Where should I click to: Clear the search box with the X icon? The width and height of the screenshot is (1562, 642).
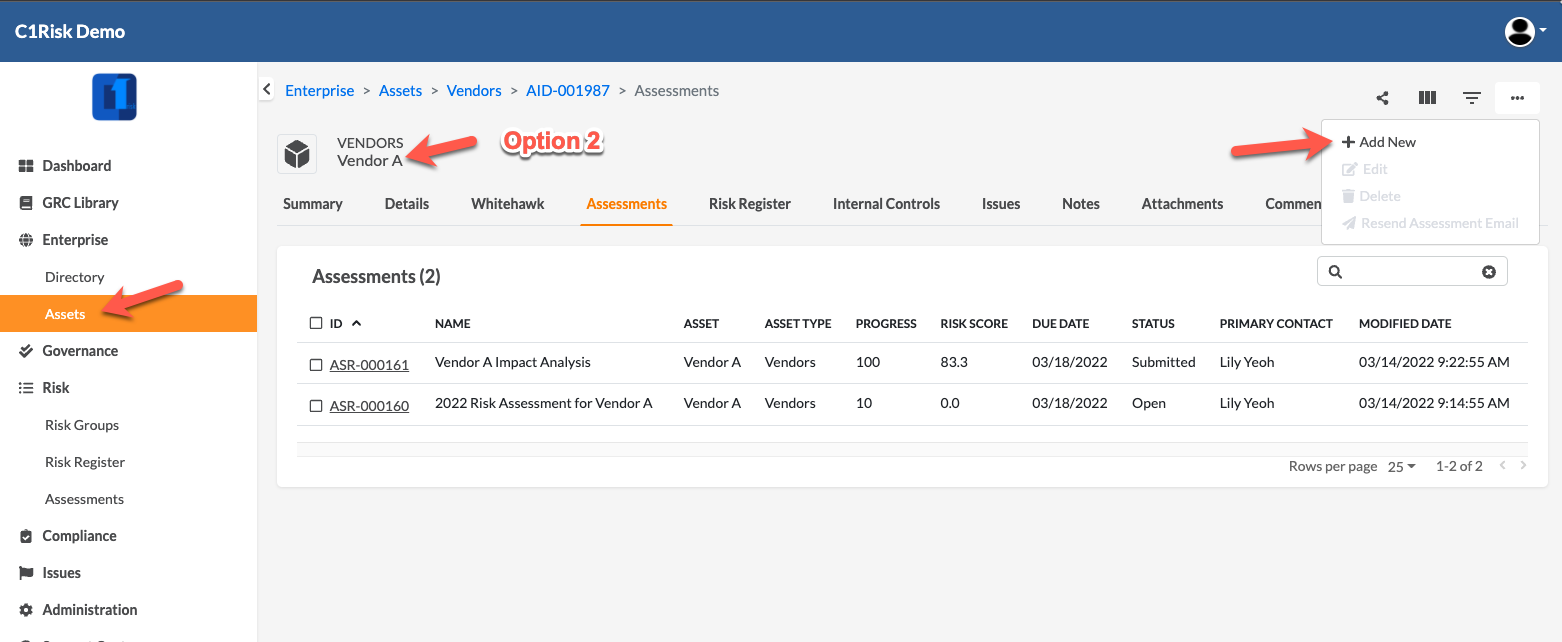pyautogui.click(x=1489, y=272)
